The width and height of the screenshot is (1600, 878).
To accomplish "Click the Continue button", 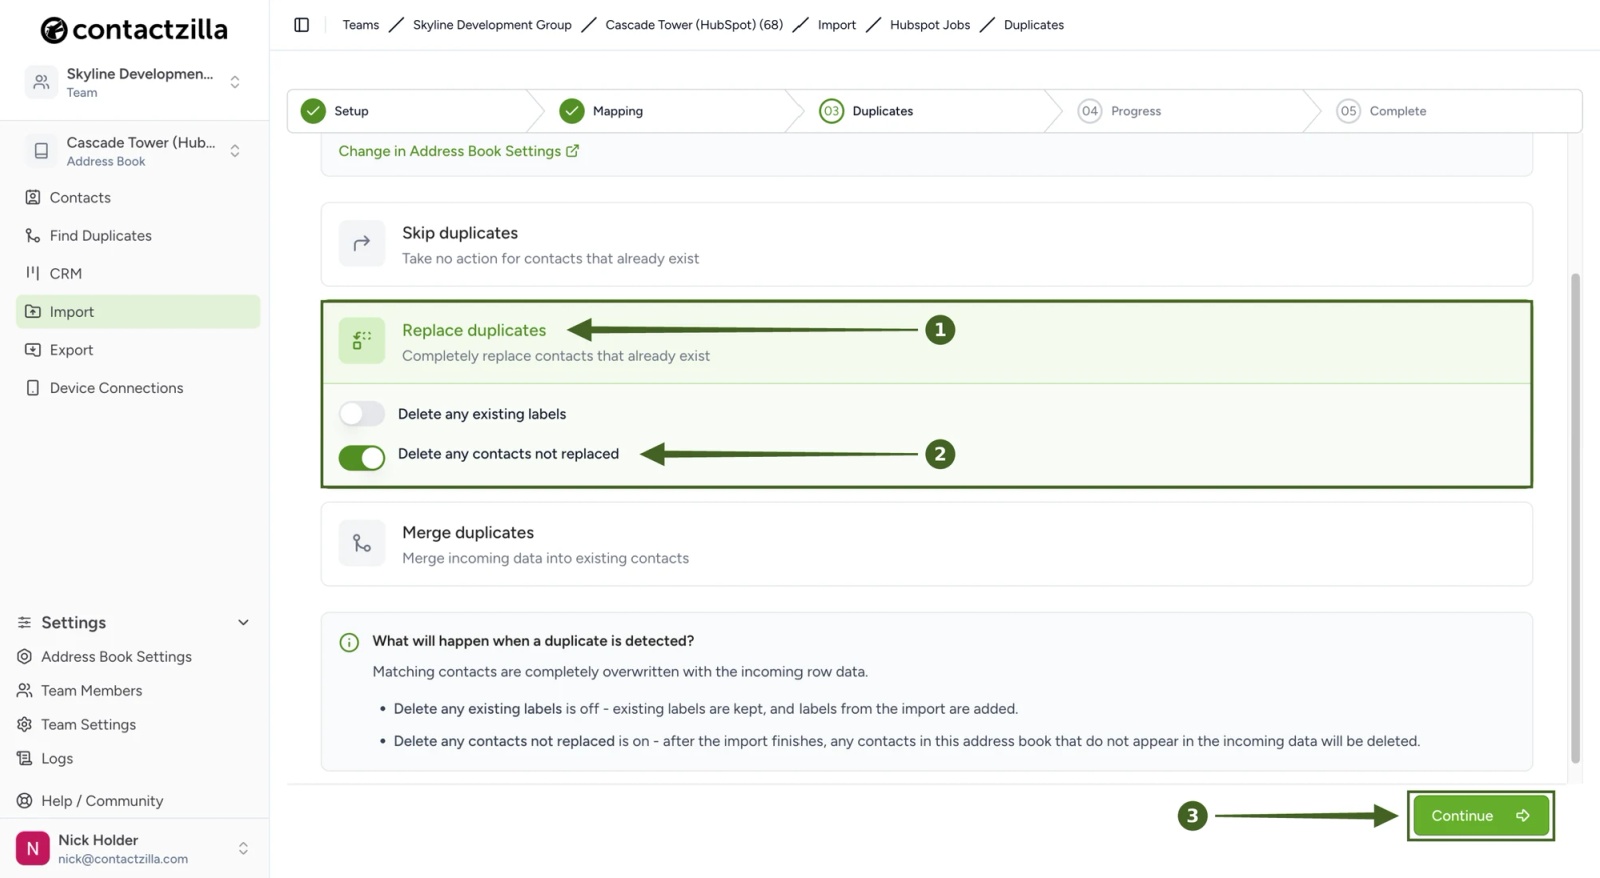I will point(1481,816).
